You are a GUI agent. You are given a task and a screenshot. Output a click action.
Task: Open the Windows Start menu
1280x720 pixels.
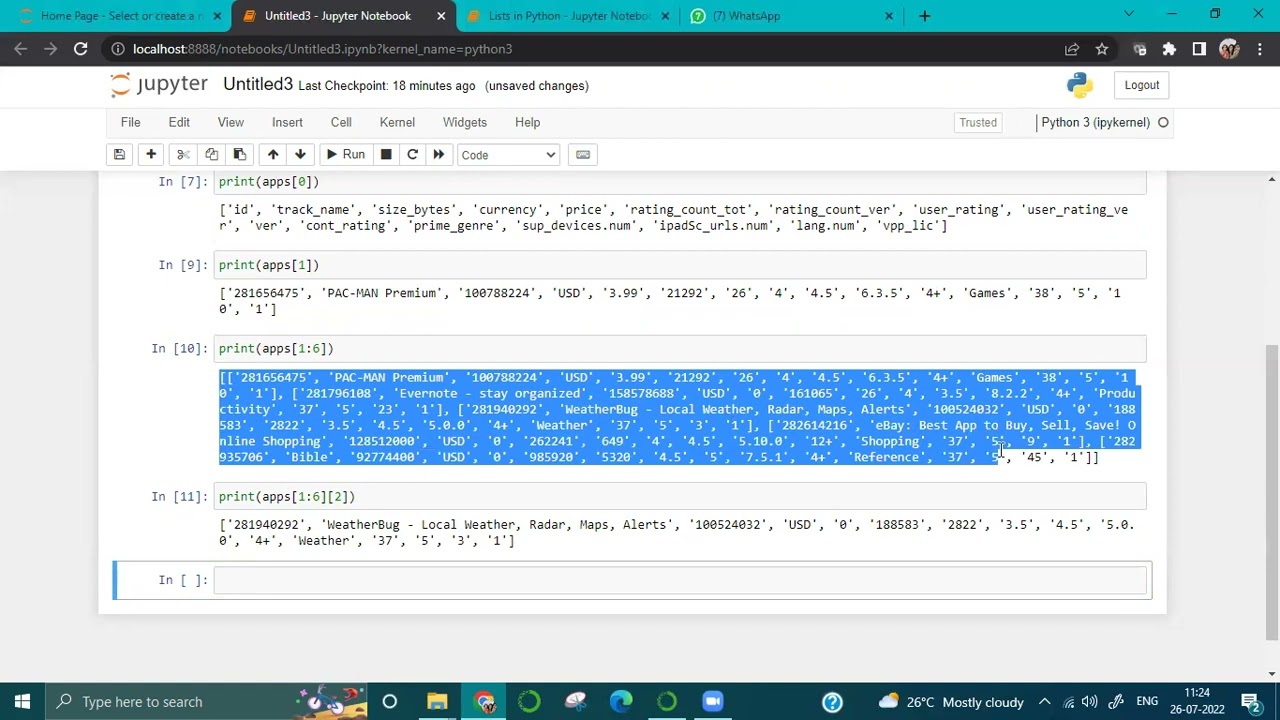point(22,701)
